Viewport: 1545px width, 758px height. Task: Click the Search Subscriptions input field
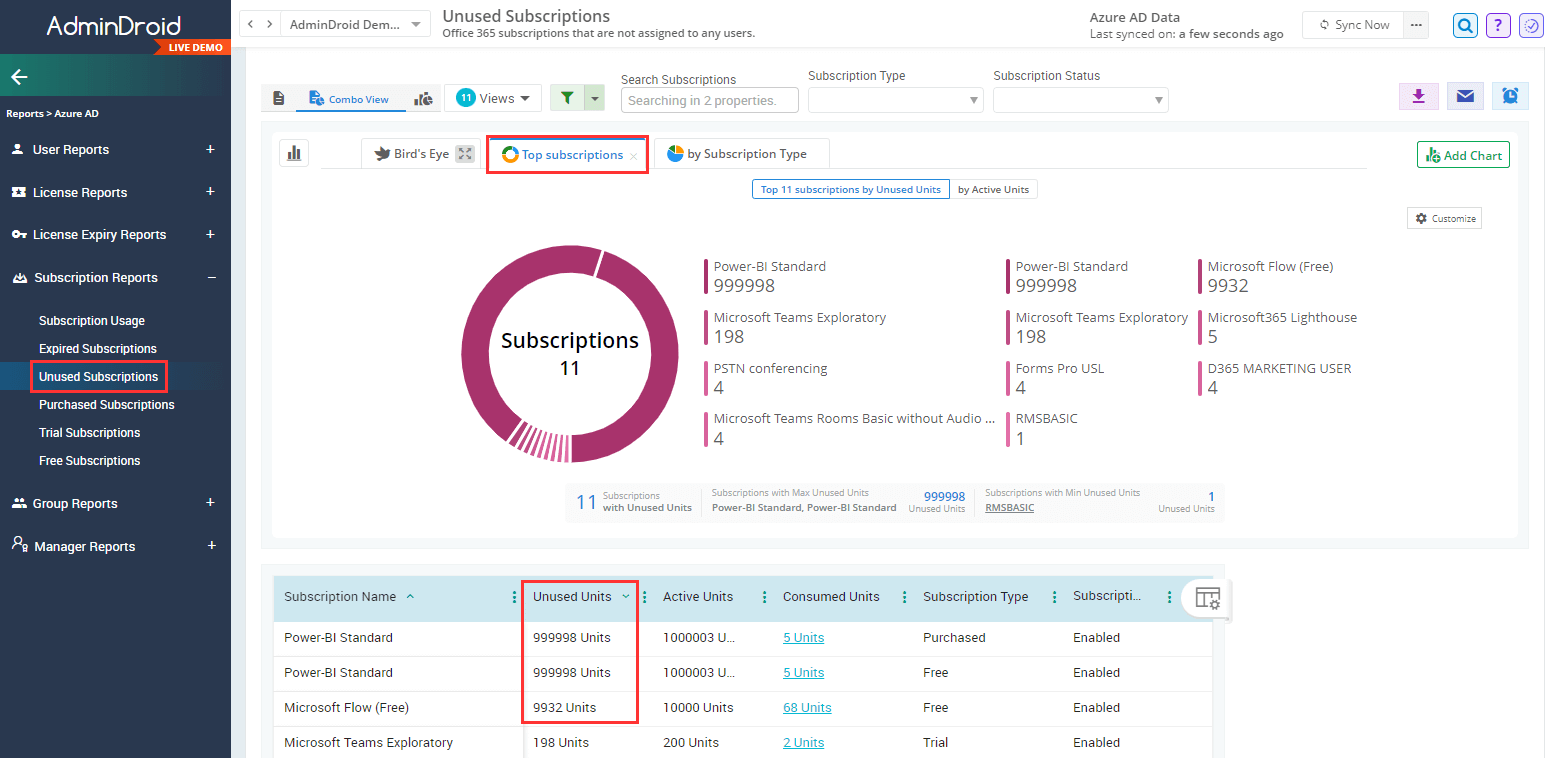coord(710,100)
